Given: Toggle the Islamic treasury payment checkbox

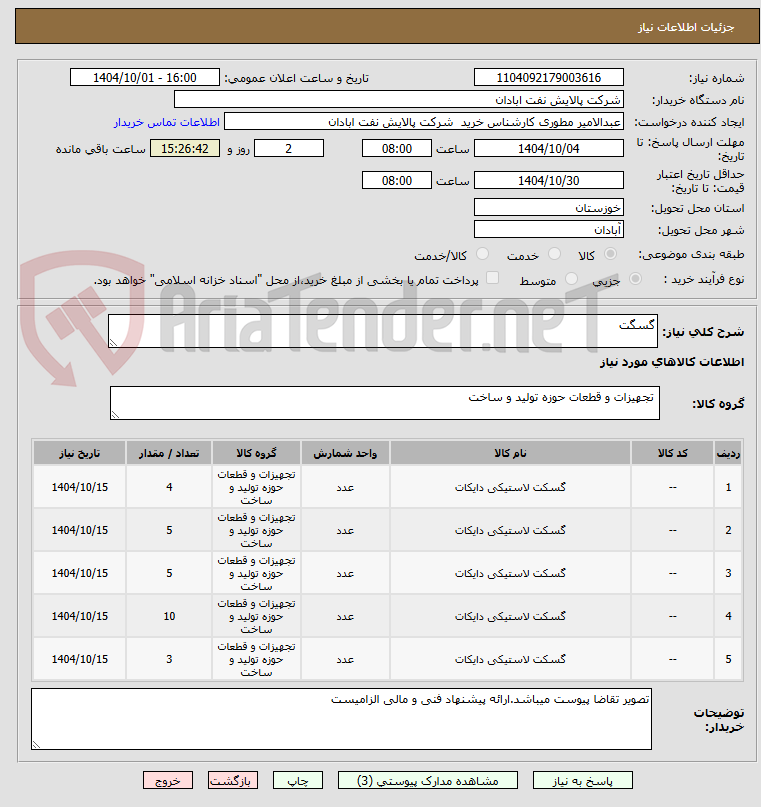Looking at the screenshot, I should (x=492, y=278).
